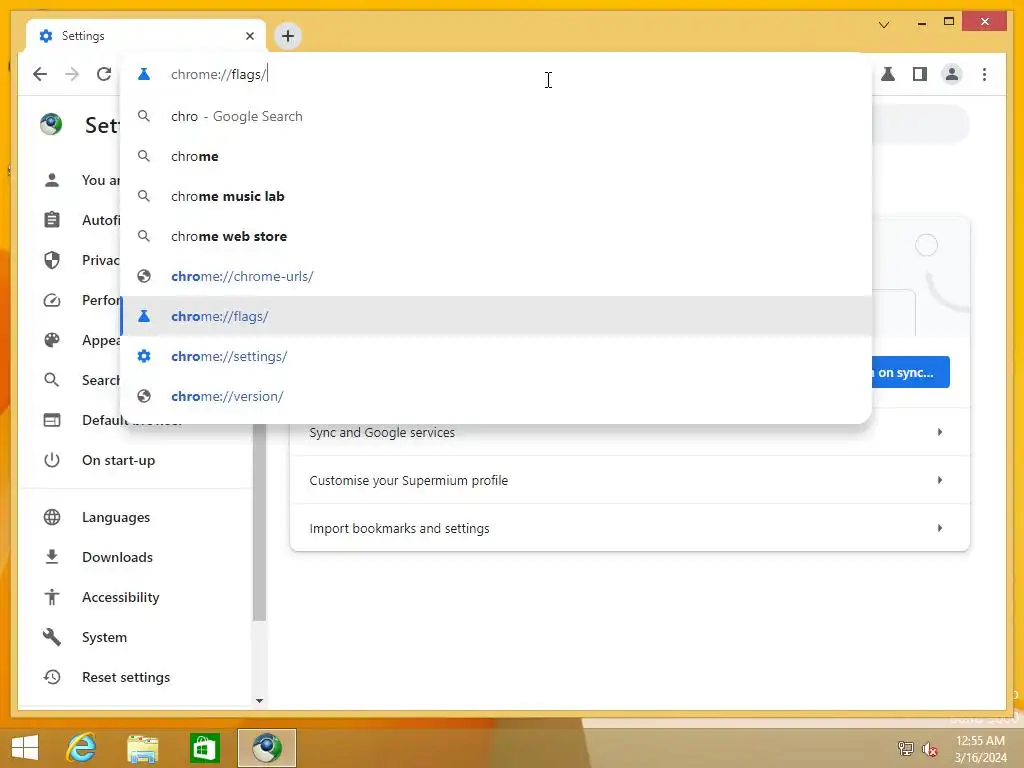Expand Sync and Google services row
The height and width of the screenshot is (768, 1024).
click(x=630, y=432)
